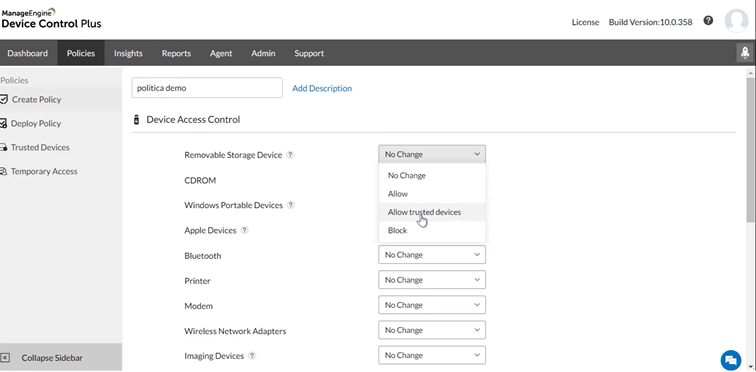Open the Insights tab
This screenshot has height=372, width=756.
(x=128, y=53)
